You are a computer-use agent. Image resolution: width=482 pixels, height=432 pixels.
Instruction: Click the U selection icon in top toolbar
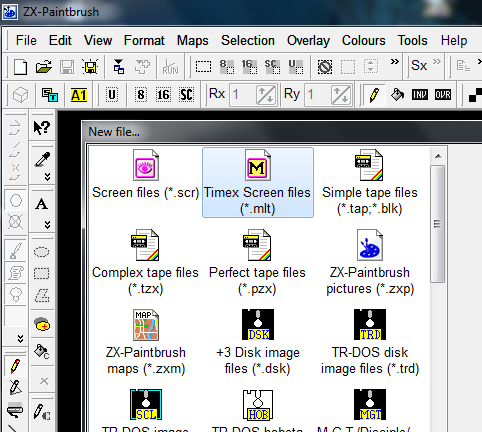click(x=295, y=66)
